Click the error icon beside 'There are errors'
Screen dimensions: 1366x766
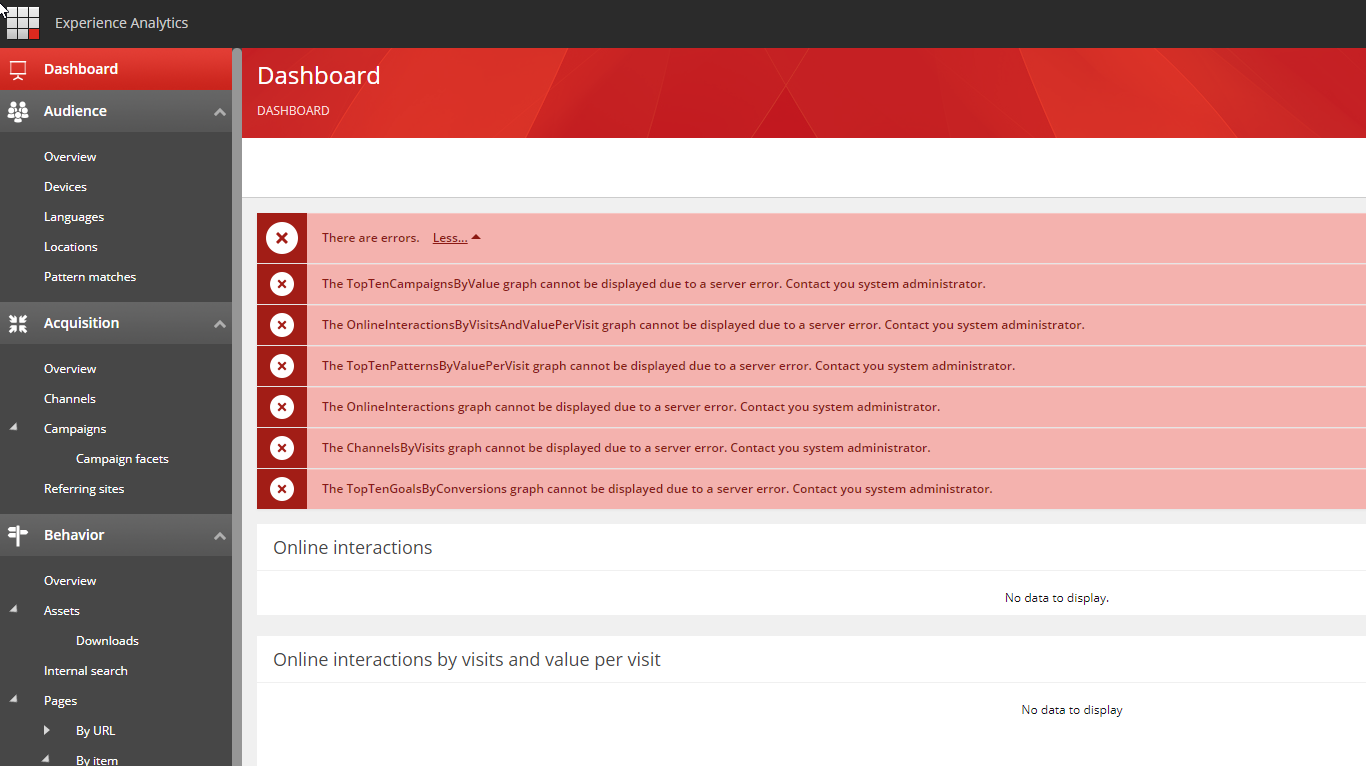pos(282,238)
